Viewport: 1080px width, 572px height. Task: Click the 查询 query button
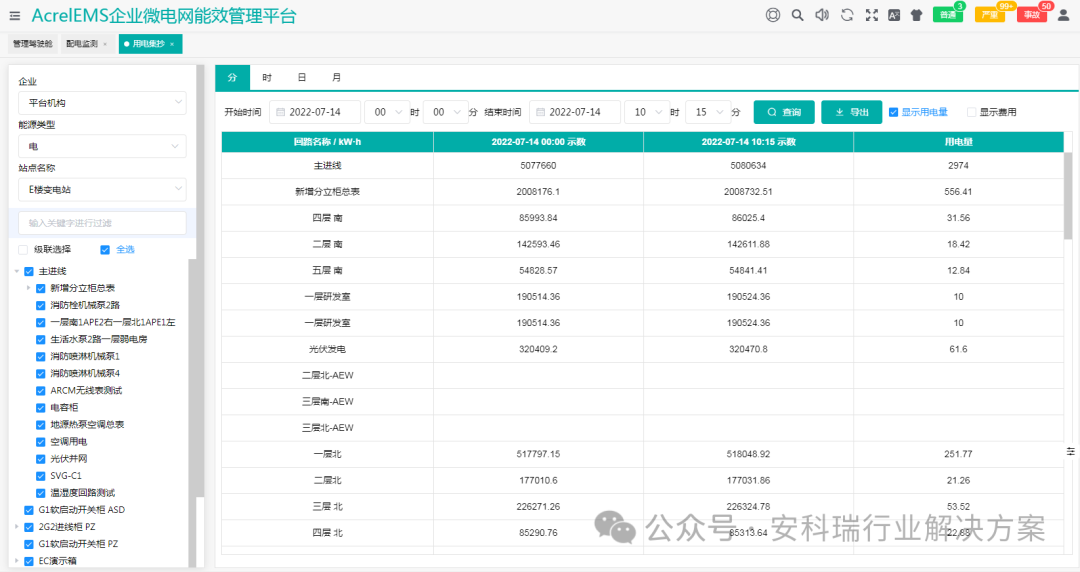(x=784, y=112)
